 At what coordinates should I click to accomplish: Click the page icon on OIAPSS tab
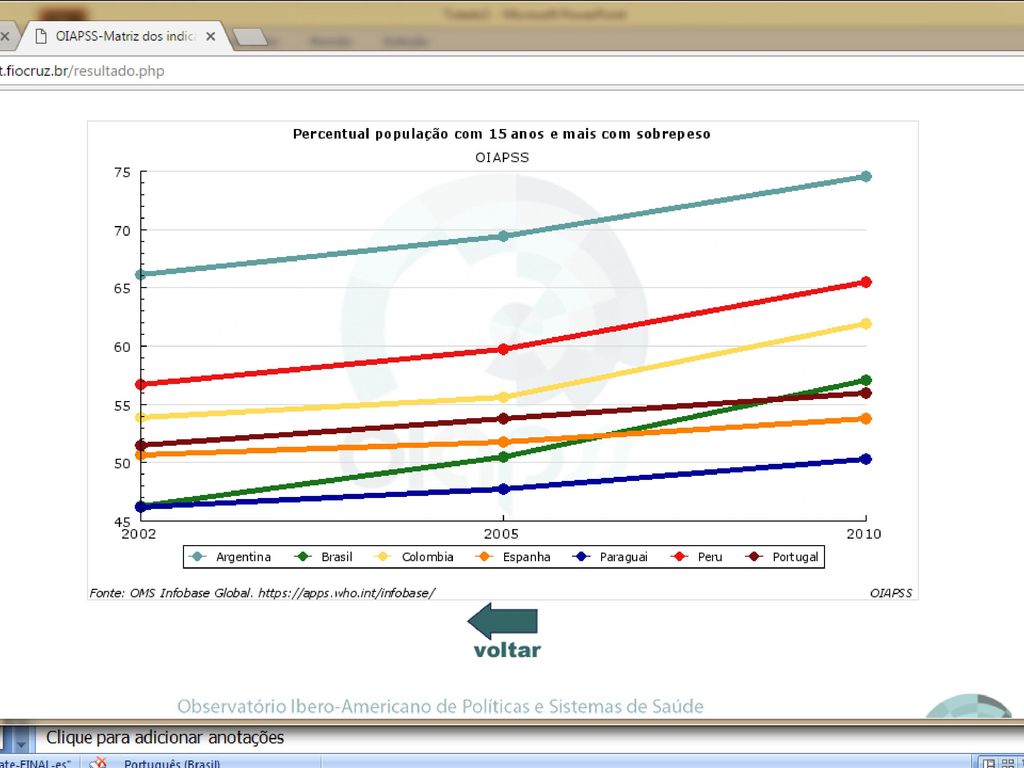tap(40, 37)
